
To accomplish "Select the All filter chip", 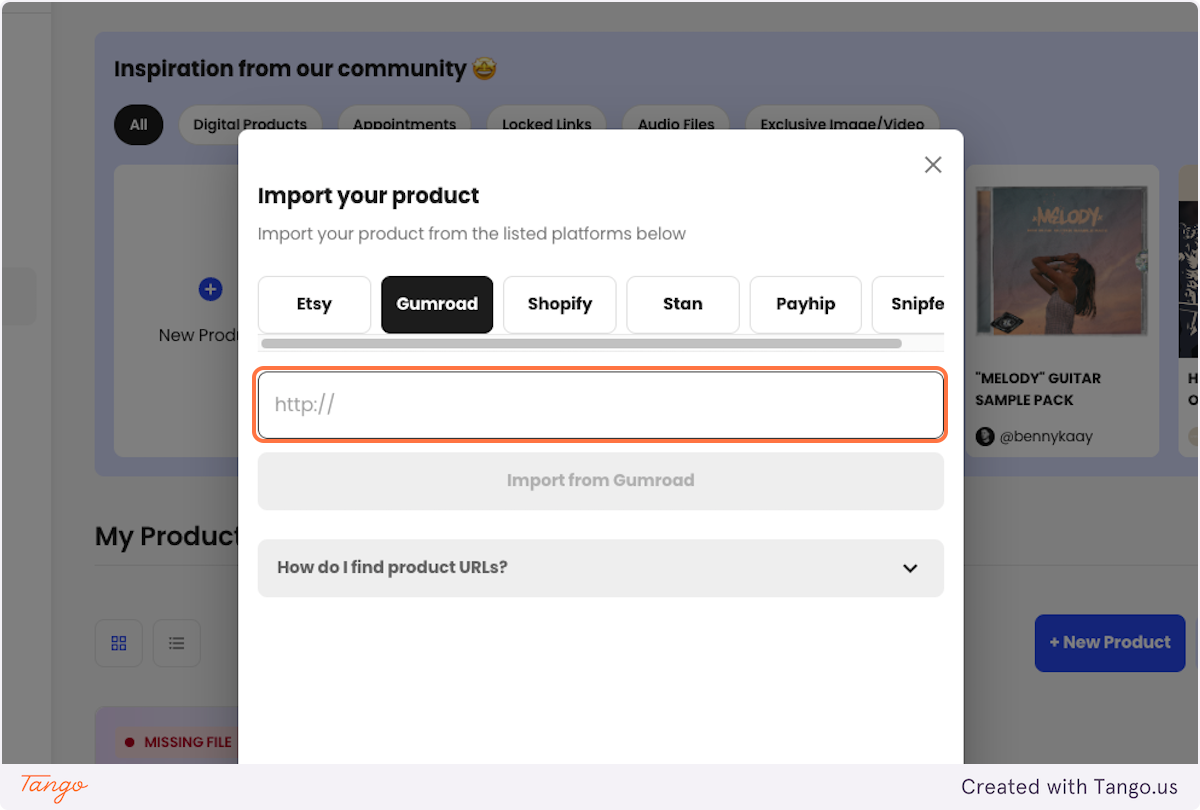I will 138,125.
